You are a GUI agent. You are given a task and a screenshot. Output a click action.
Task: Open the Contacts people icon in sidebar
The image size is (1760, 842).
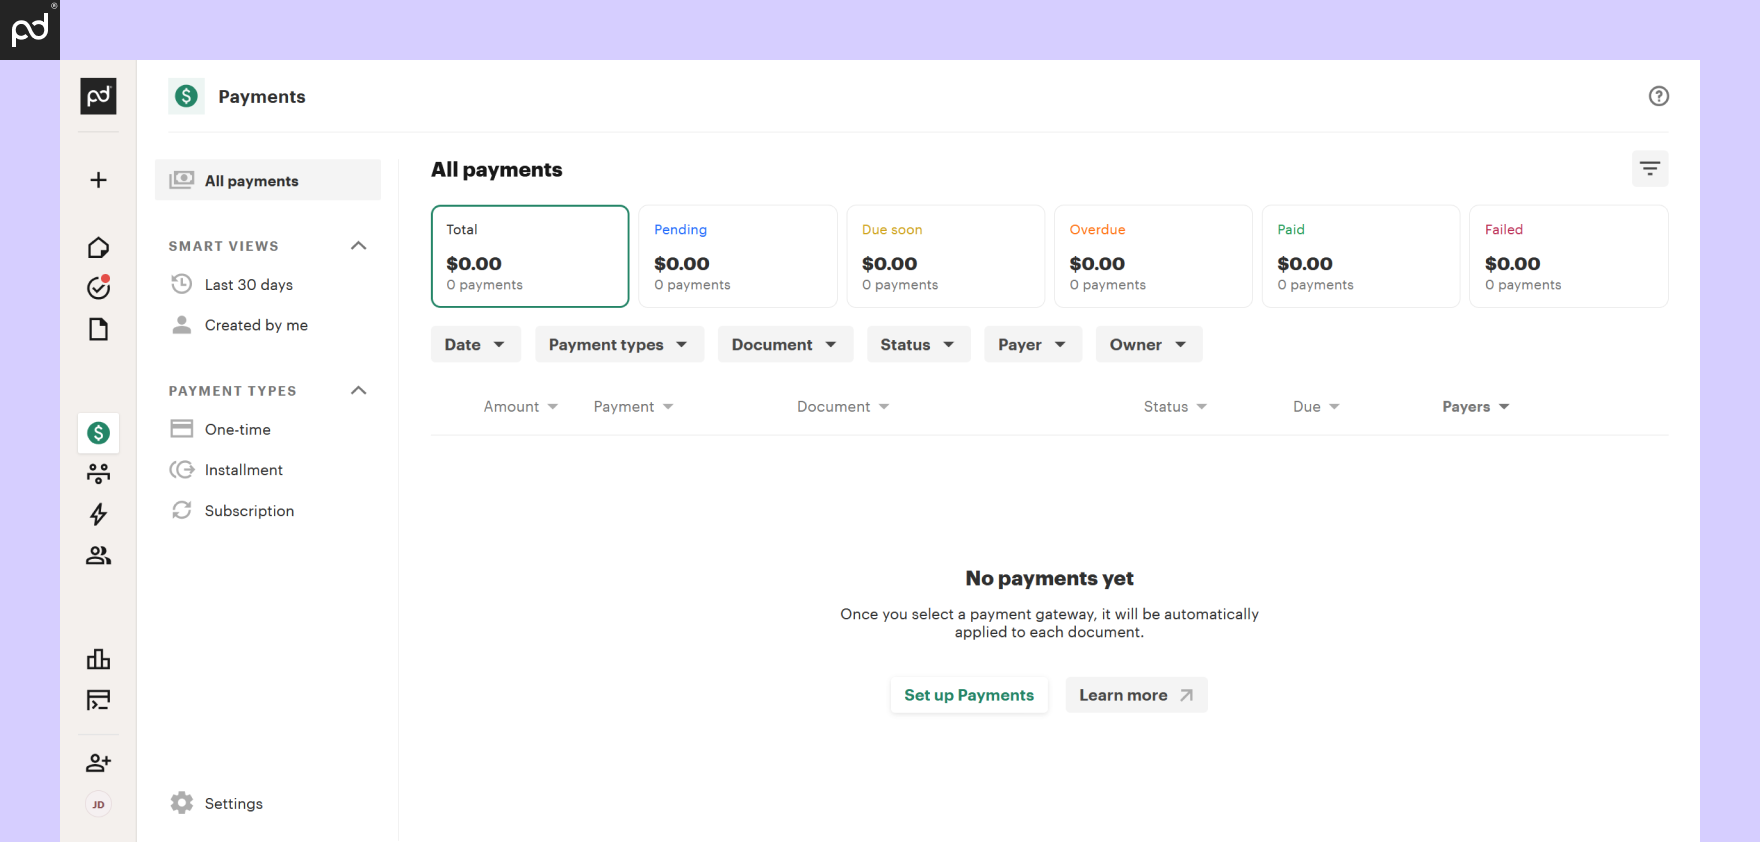[98, 555]
